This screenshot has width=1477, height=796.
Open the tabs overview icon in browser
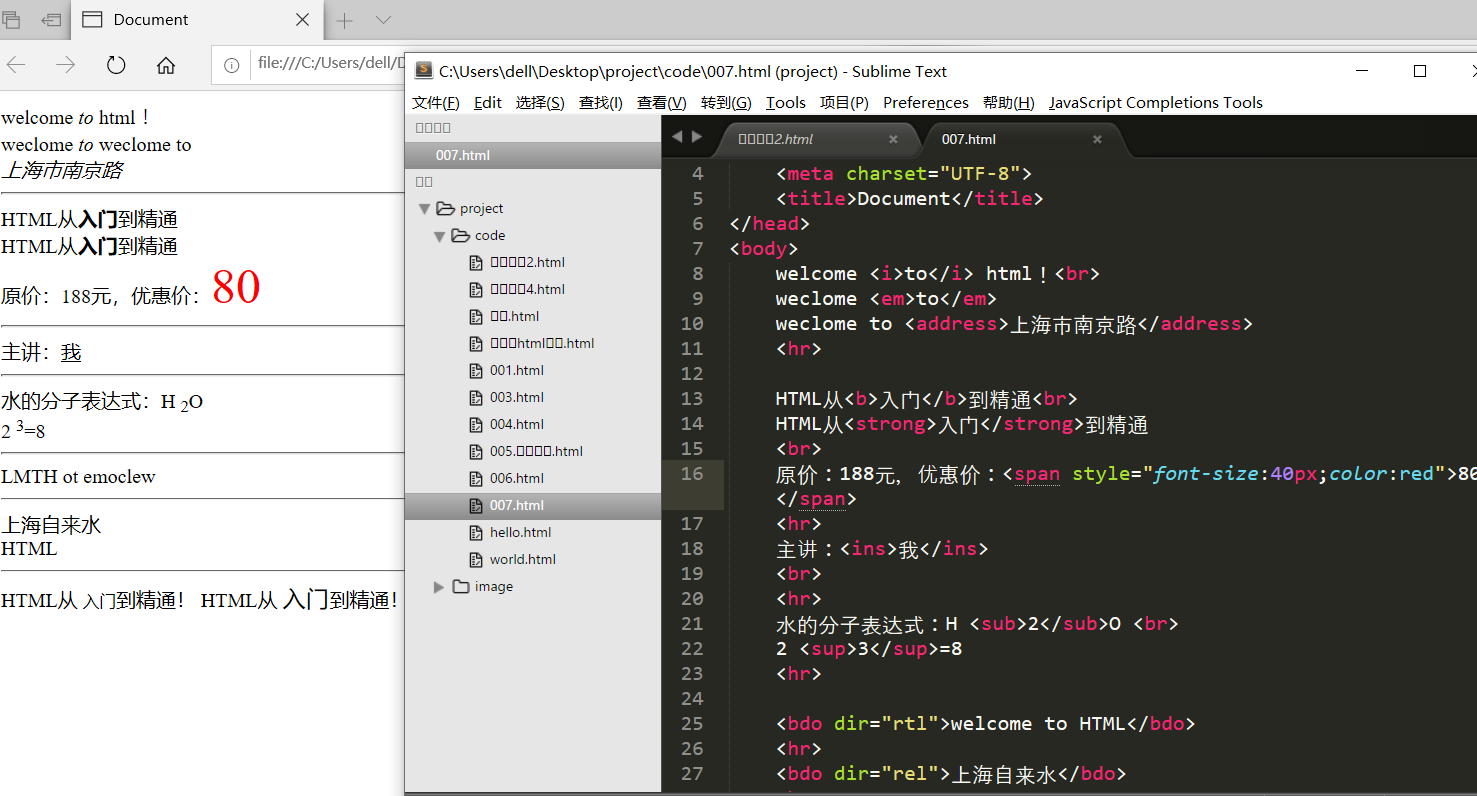tap(12, 20)
